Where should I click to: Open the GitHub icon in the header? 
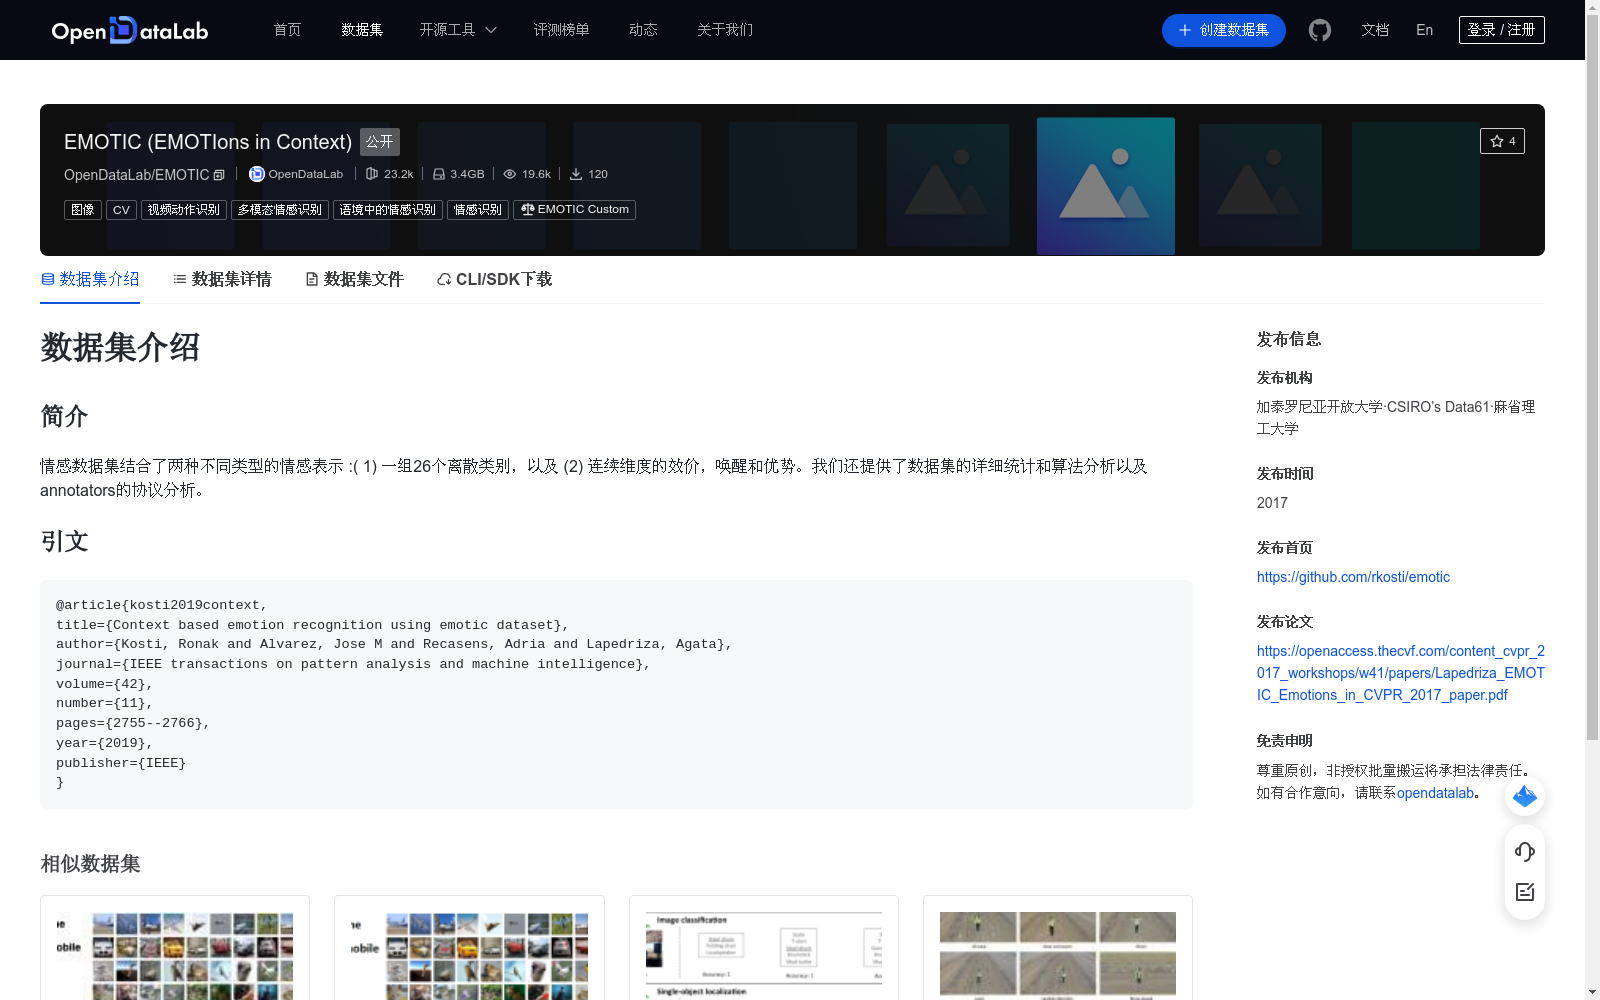tap(1320, 30)
